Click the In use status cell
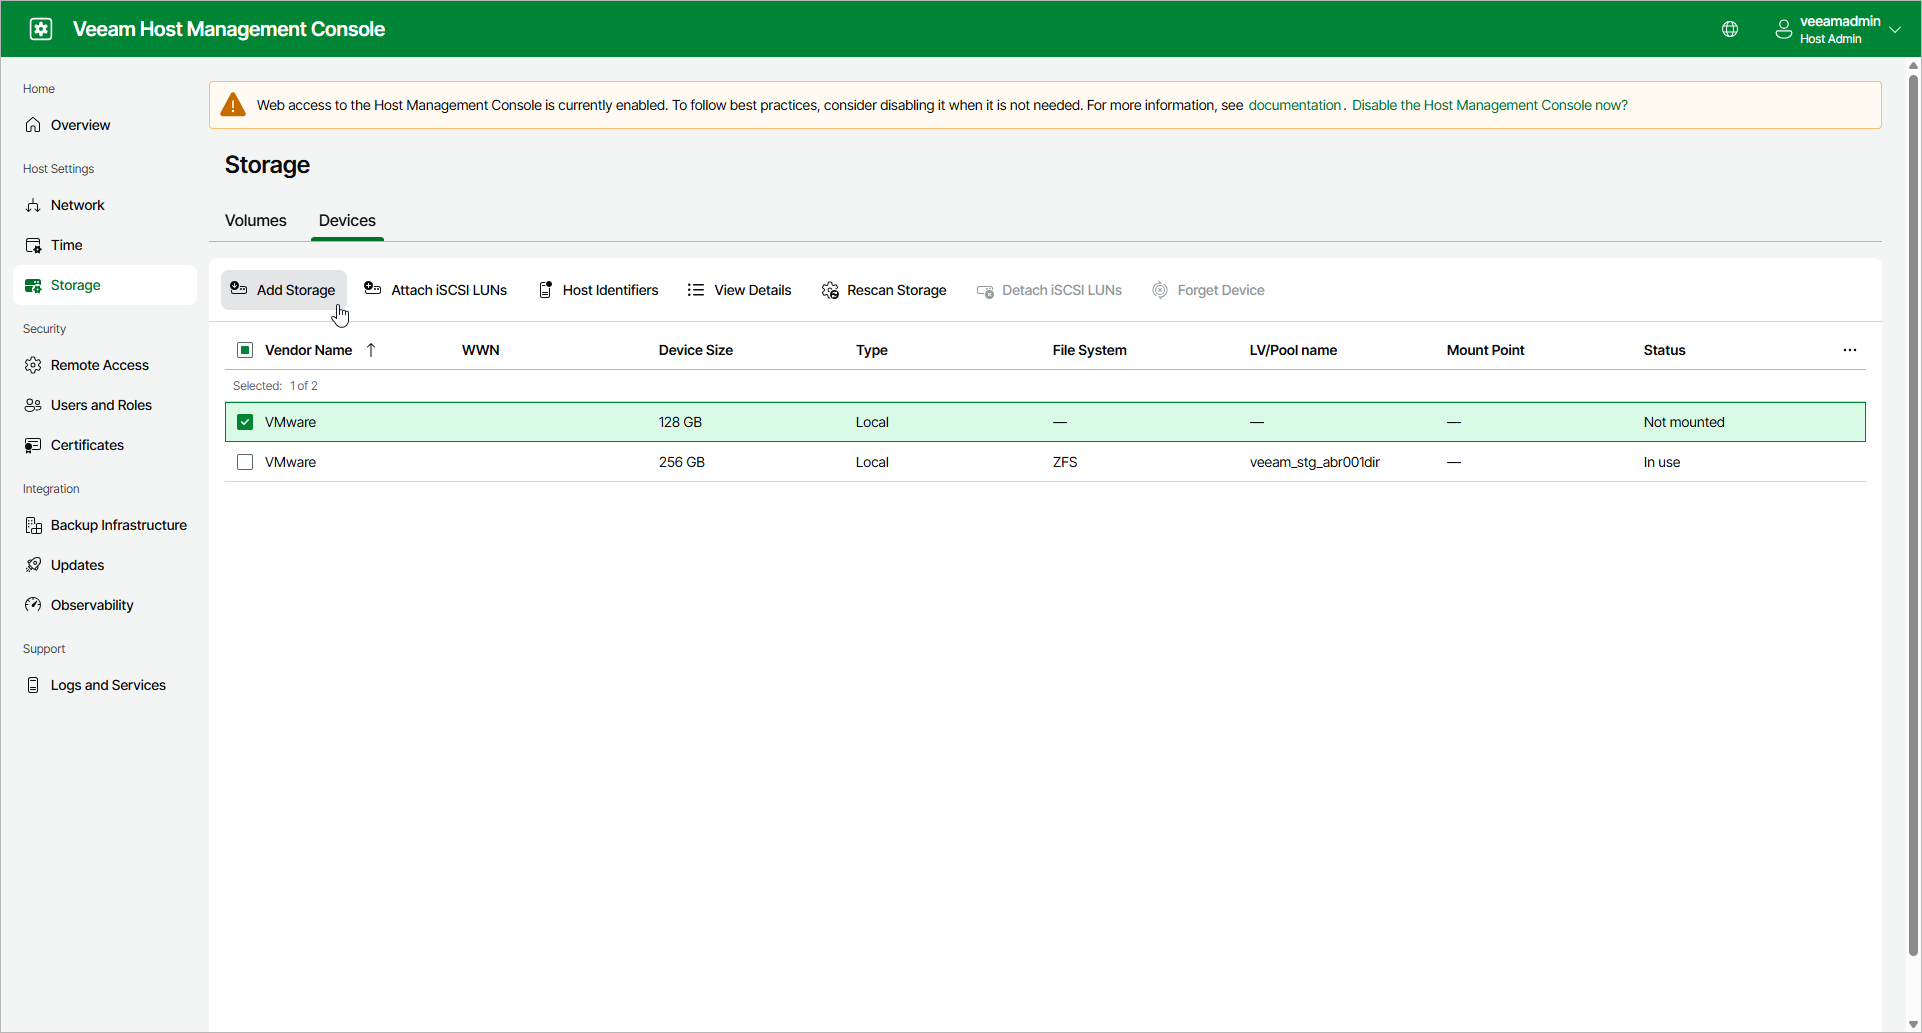The width and height of the screenshot is (1922, 1033). 1662,462
